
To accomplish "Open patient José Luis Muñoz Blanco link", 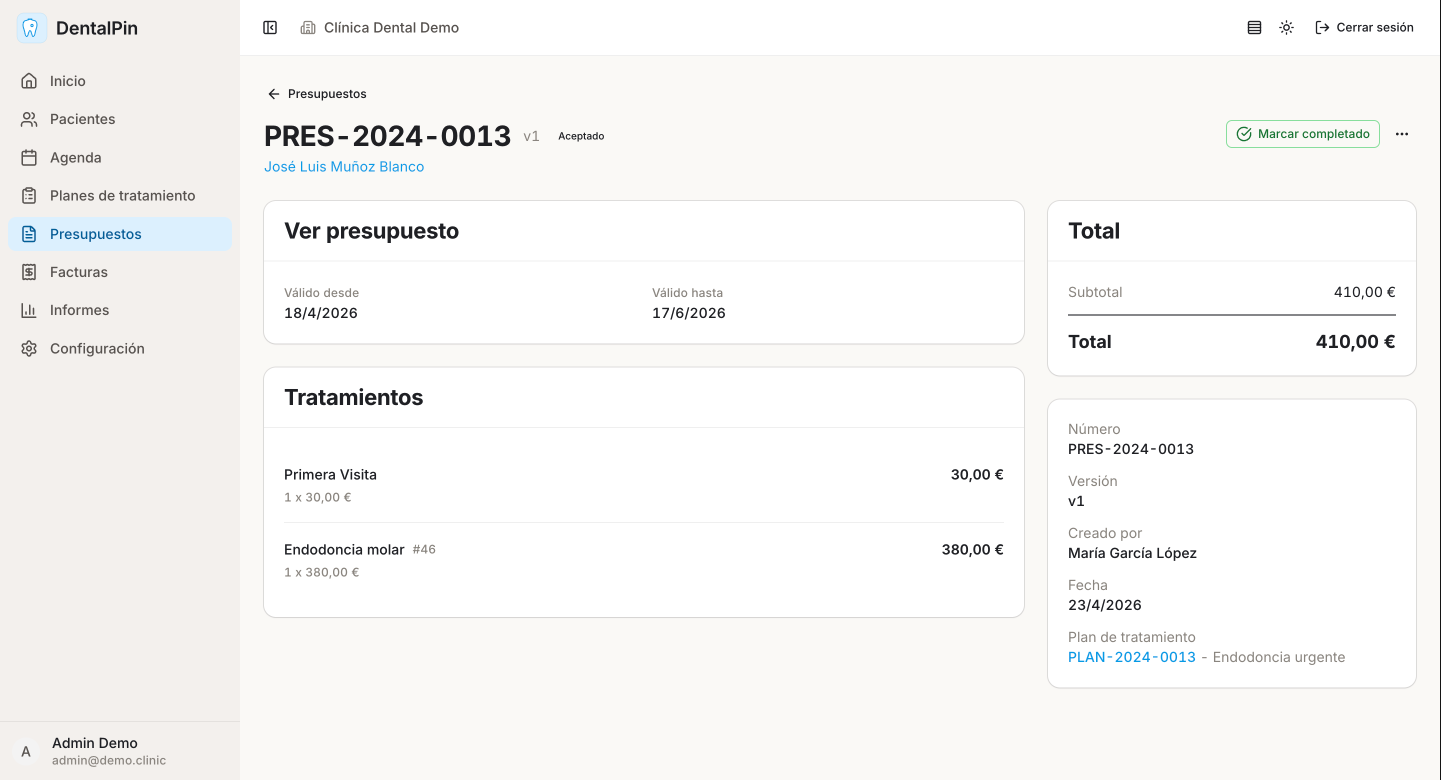I will (344, 167).
